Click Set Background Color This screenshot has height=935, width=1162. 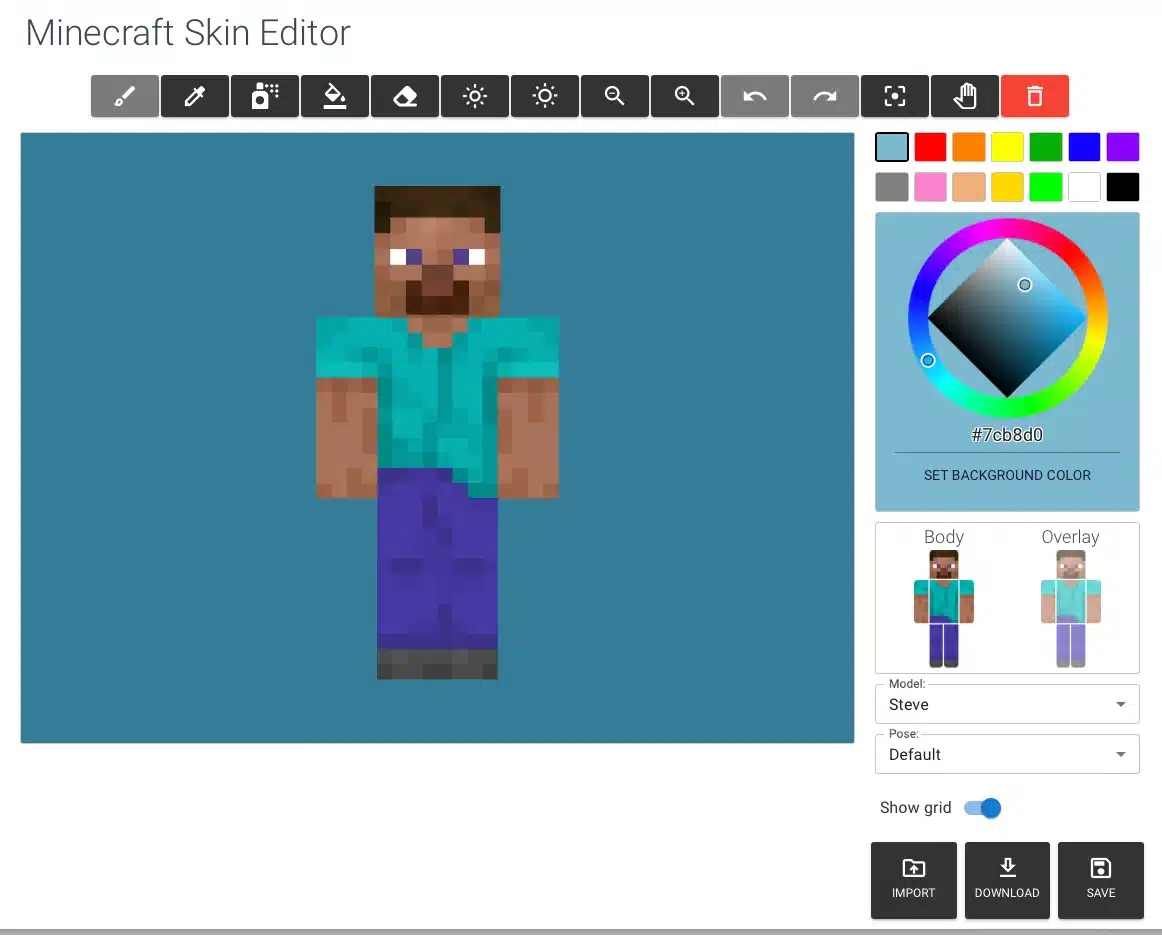click(1007, 475)
